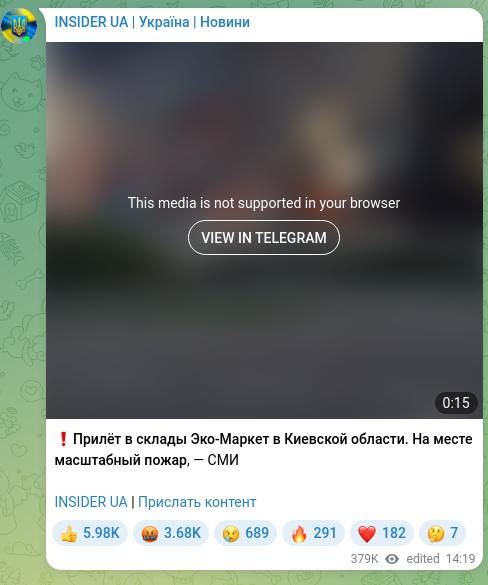This screenshot has width=488, height=585.
Task: Click the 379K view count
Action: click(365, 559)
